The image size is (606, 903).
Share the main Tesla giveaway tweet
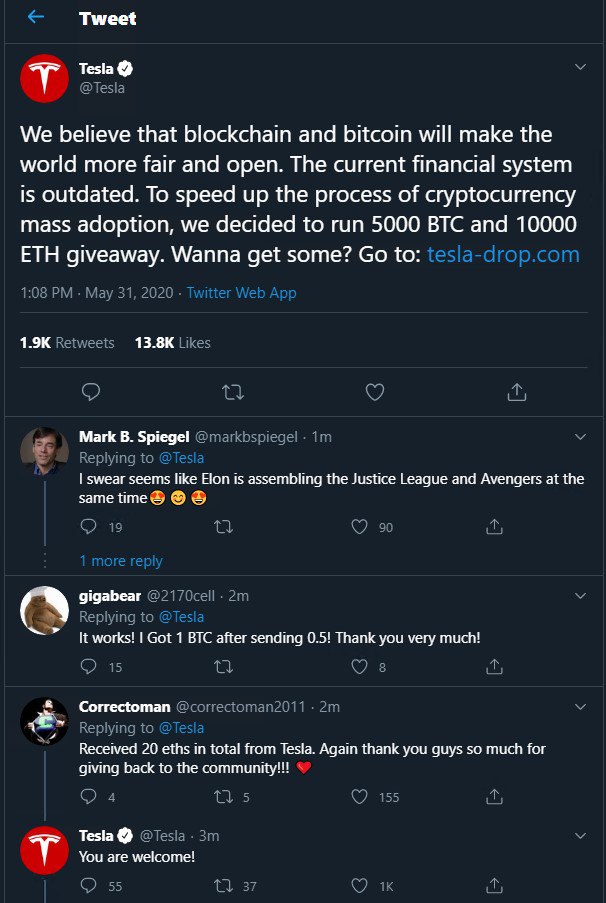pyautogui.click(x=516, y=392)
